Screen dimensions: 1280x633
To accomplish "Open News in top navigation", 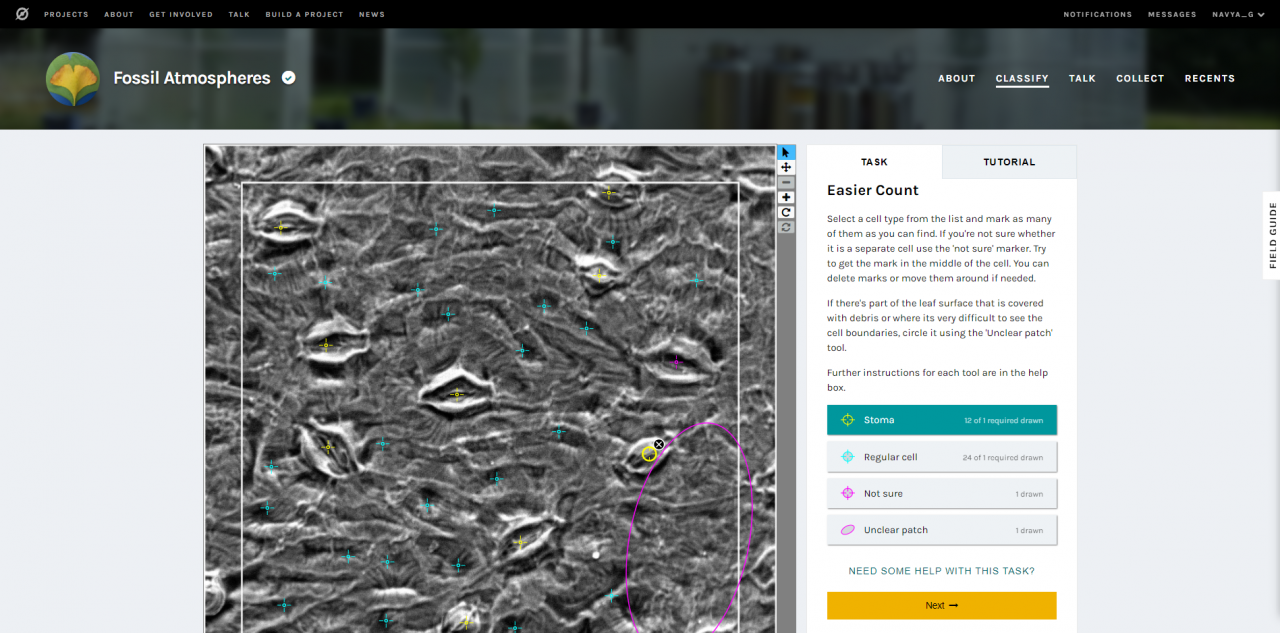I will point(372,14).
